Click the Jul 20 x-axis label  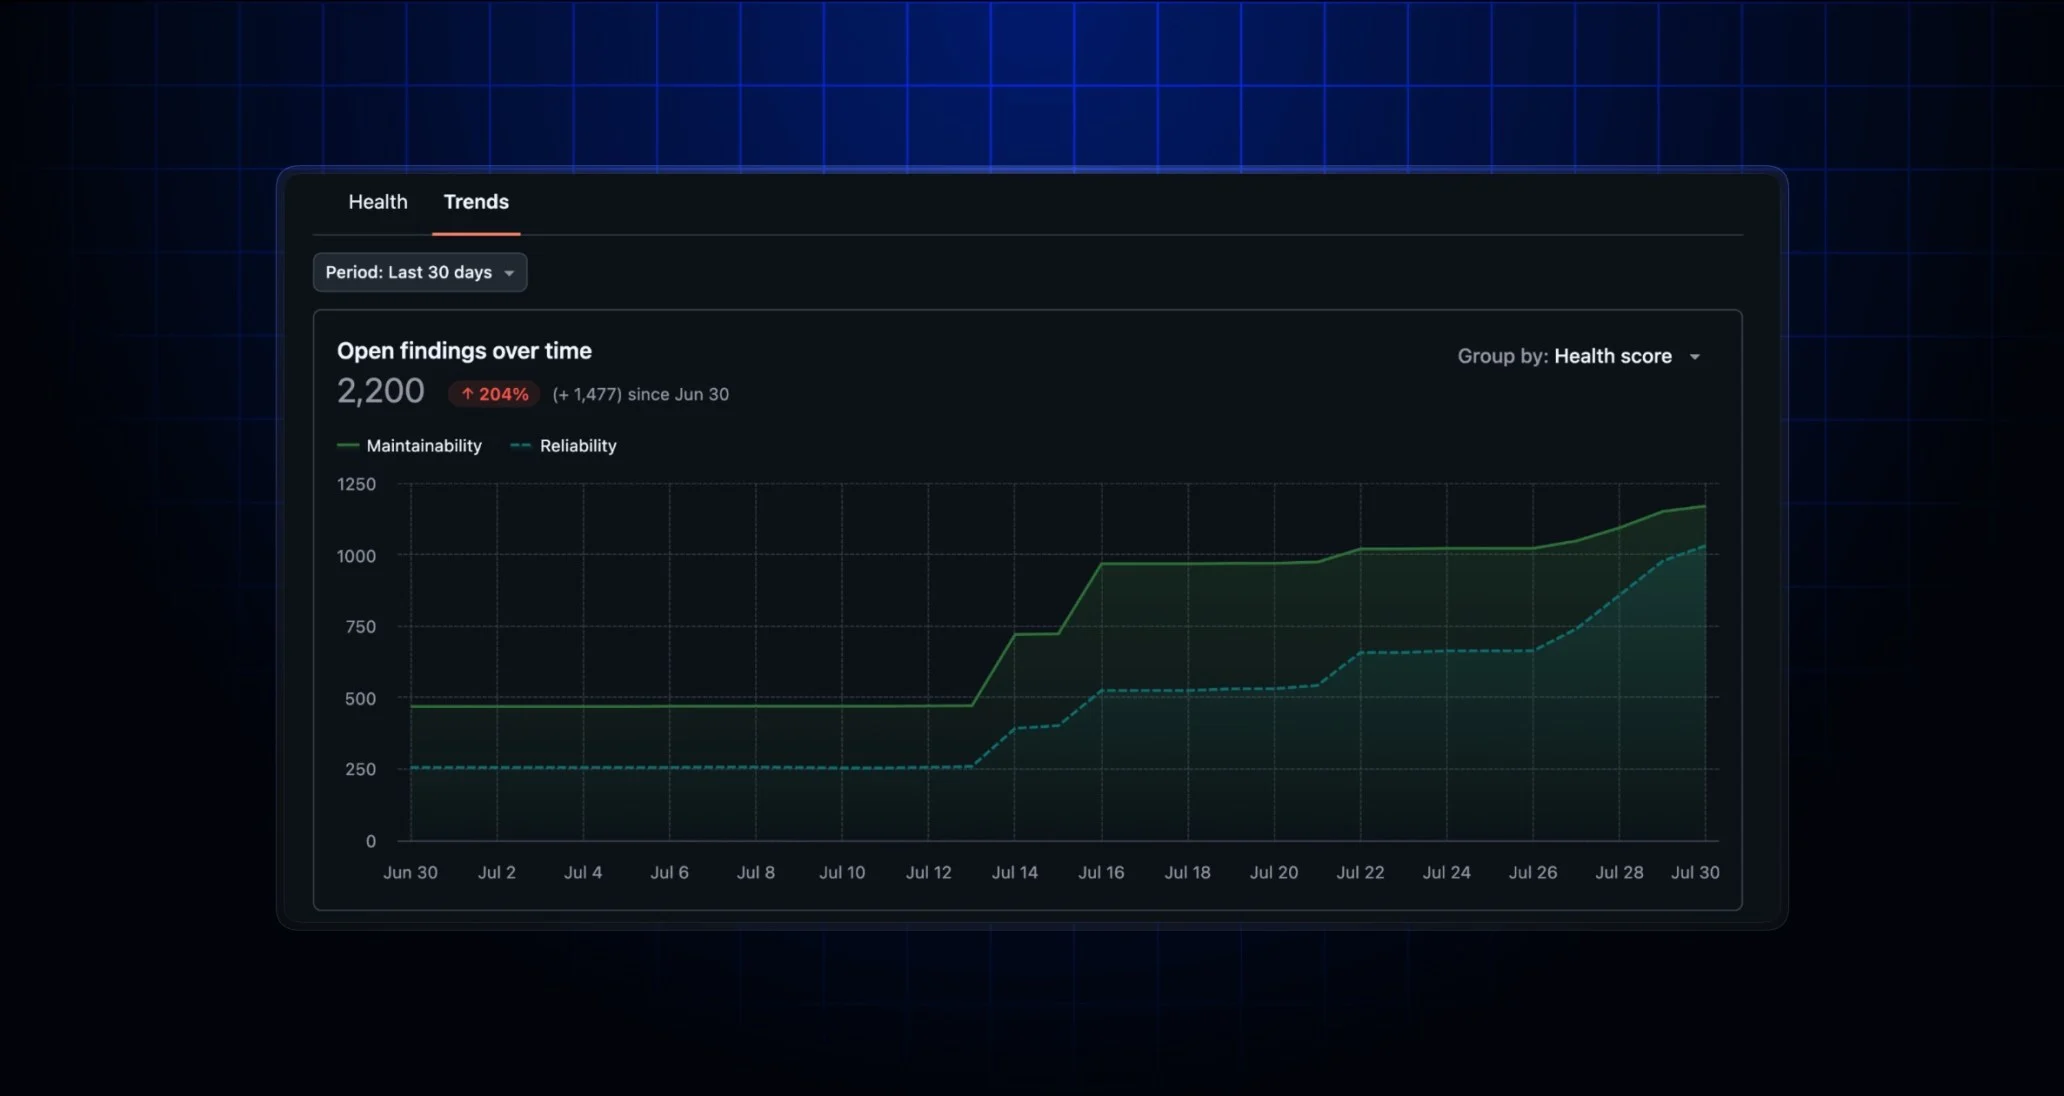(x=1274, y=872)
